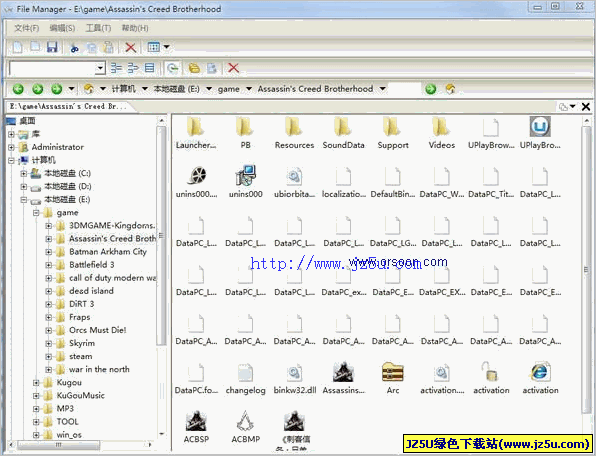Image resolution: width=596 pixels, height=456 pixels.
Task: Select dead island folder in tree
Action: tap(91, 291)
